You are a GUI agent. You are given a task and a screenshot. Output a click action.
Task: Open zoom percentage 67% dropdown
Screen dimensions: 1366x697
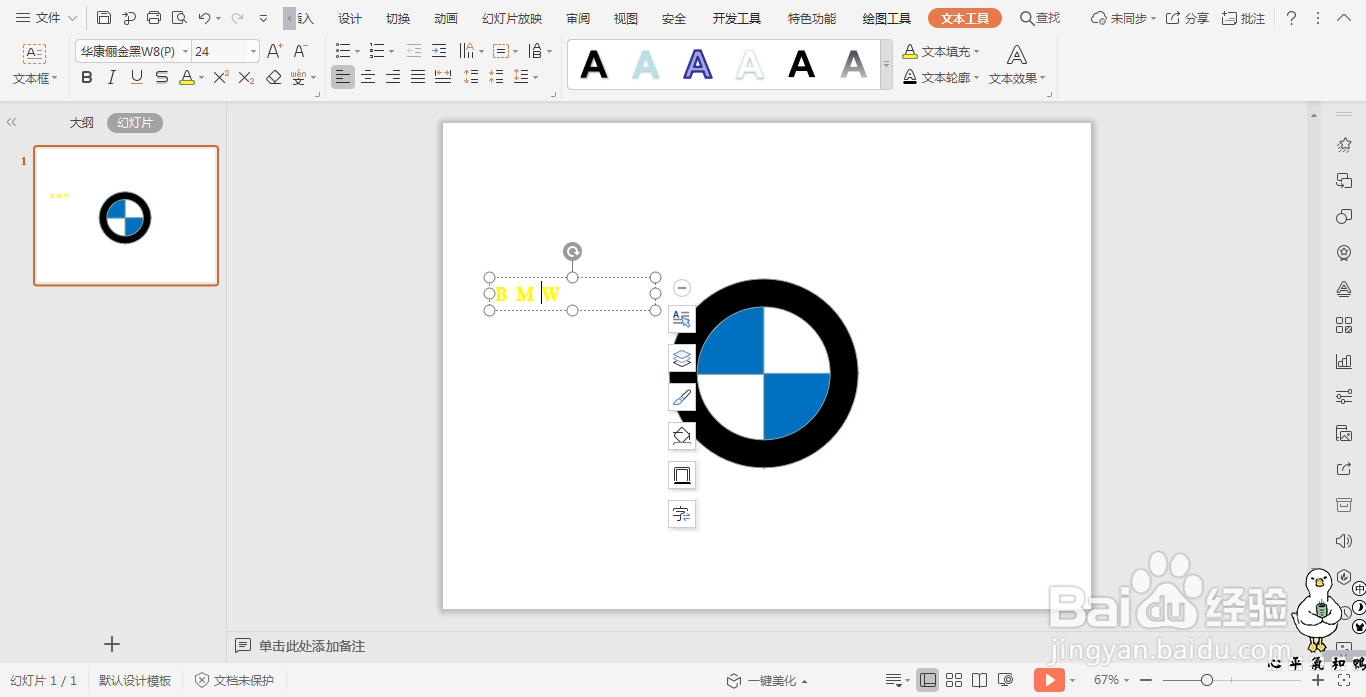(x=1112, y=680)
